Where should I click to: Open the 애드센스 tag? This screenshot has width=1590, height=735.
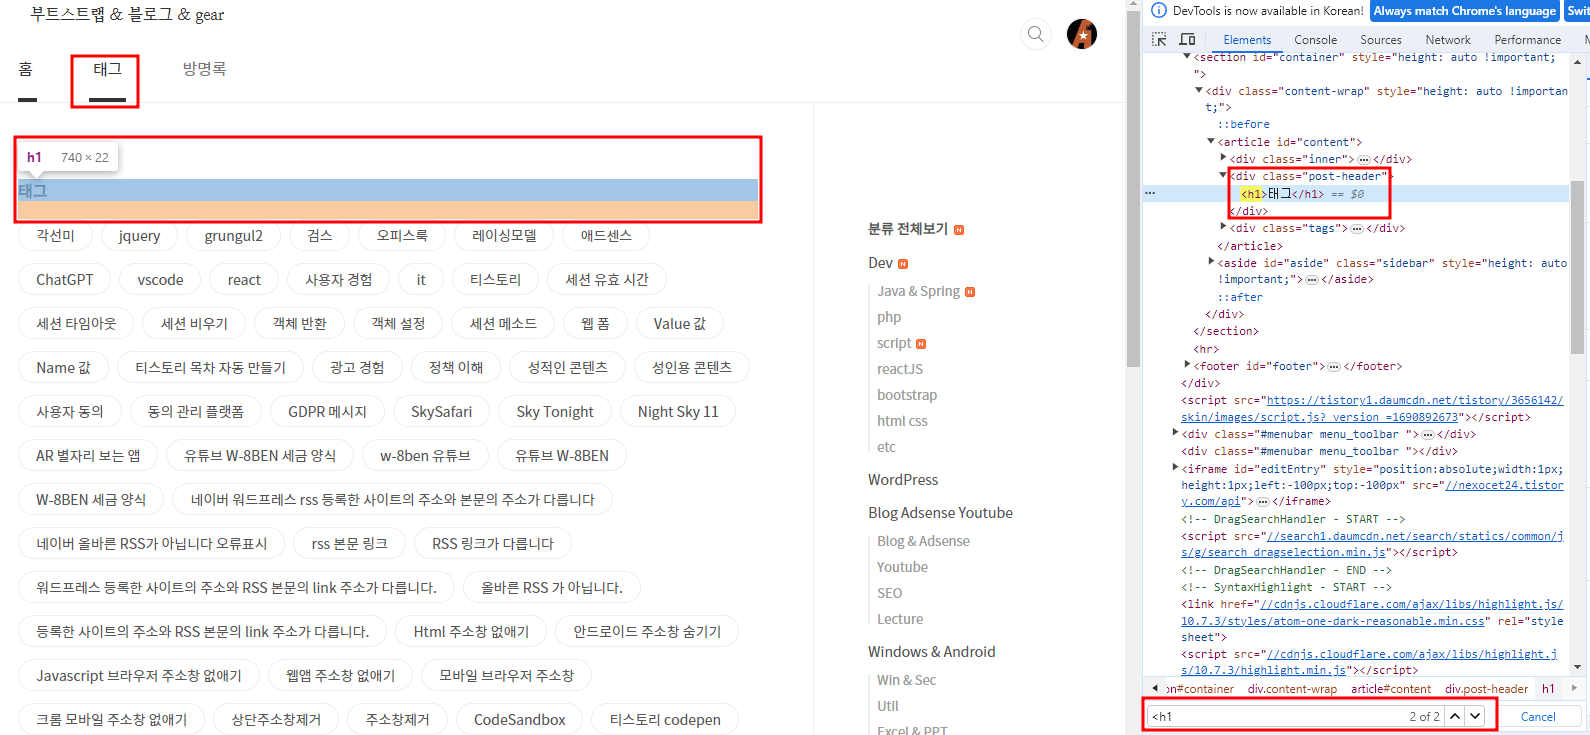606,236
